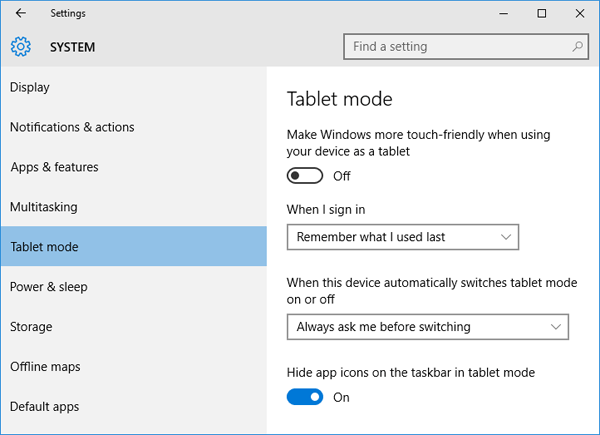Go back with the arrow icon
Viewport: 600px width, 435px height.
[21, 13]
